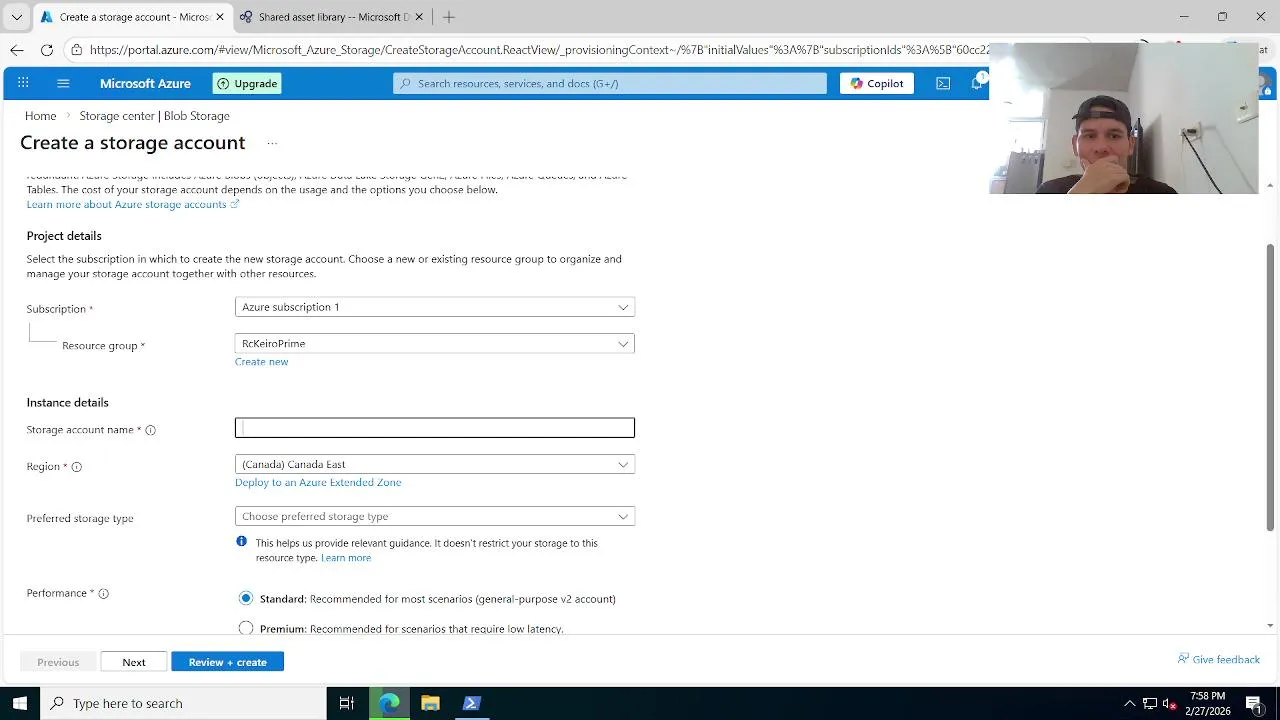1280x720 pixels.
Task: Click the Give feedback link text
Action: [x=1226, y=660]
